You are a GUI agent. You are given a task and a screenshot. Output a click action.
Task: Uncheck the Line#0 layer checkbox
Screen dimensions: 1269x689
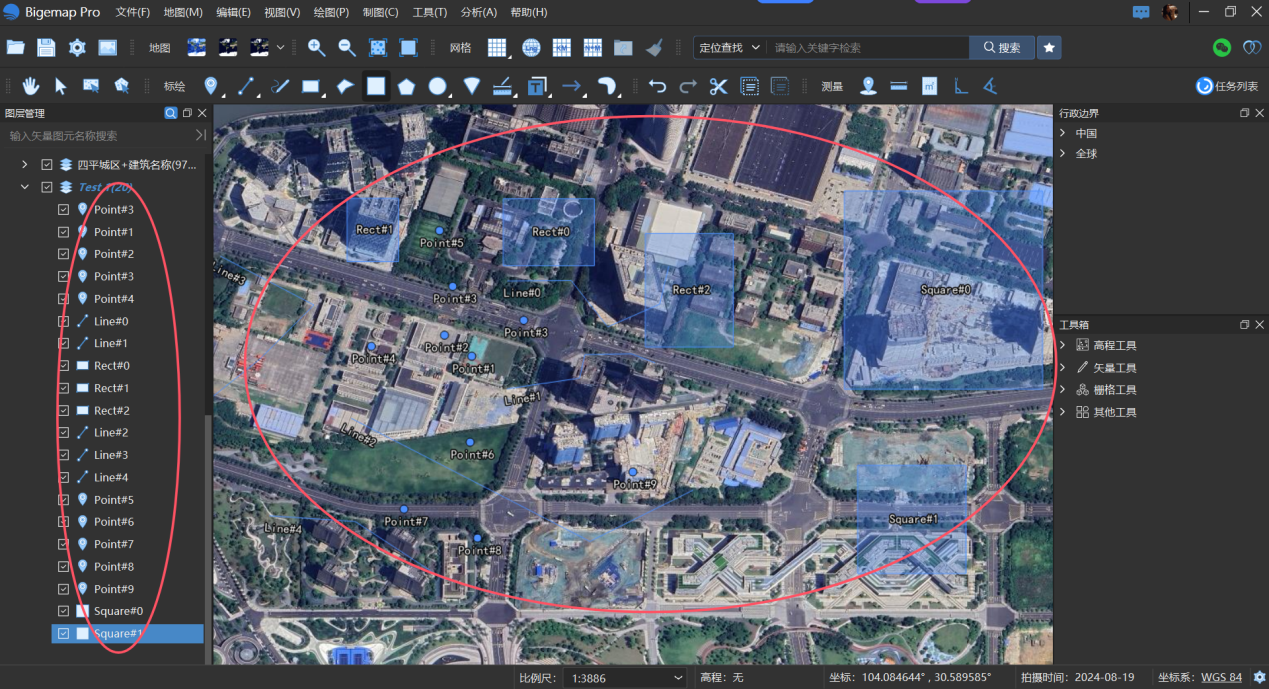[64, 321]
